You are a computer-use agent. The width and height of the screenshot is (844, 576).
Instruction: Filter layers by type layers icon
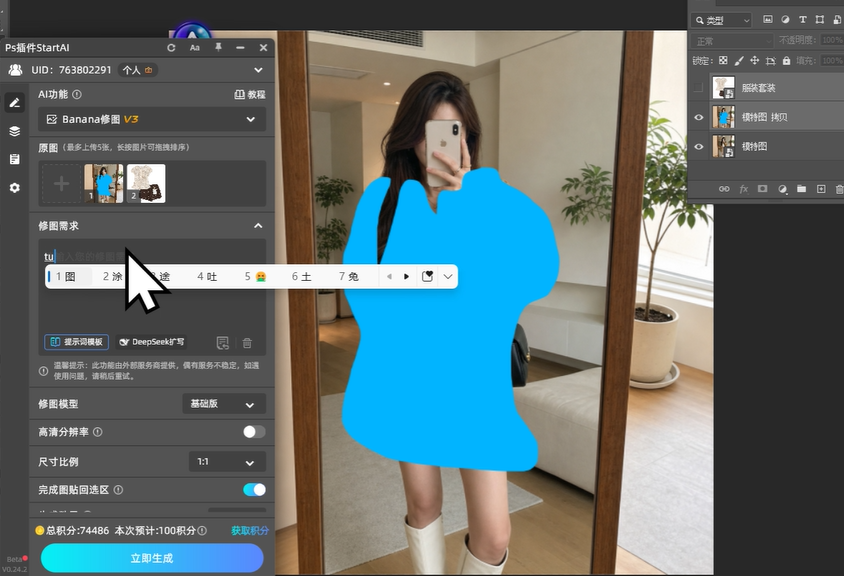(803, 20)
